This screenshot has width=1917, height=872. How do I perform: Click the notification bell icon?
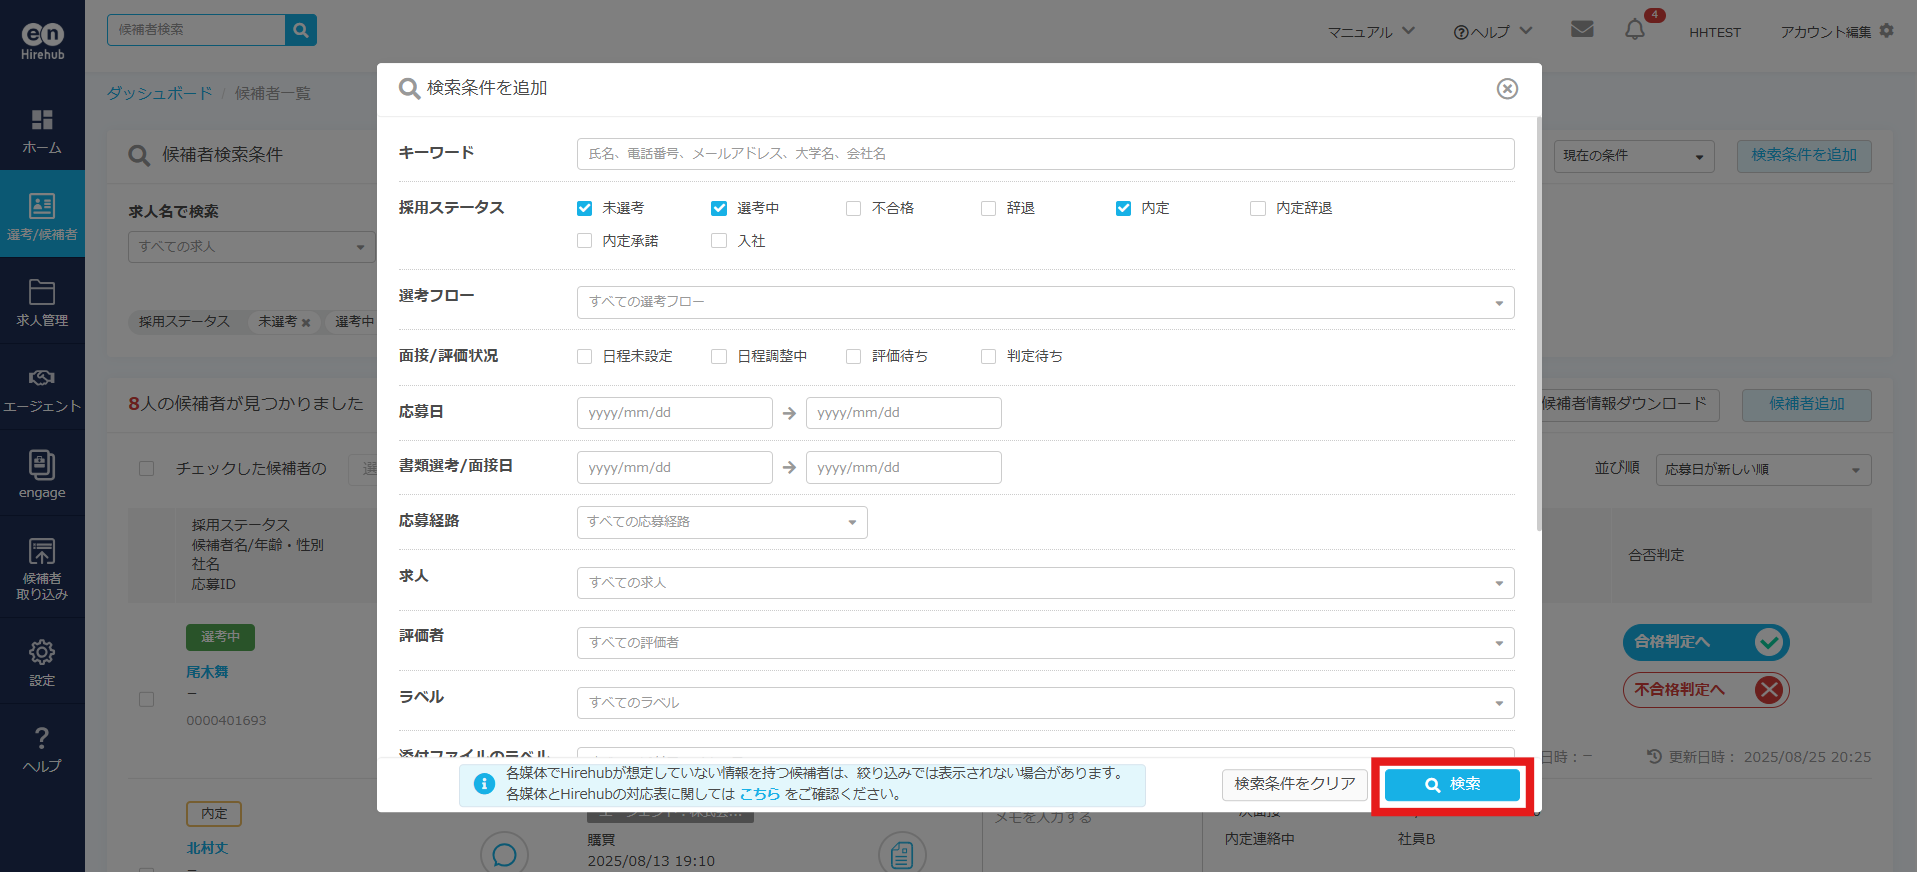pos(1634,30)
